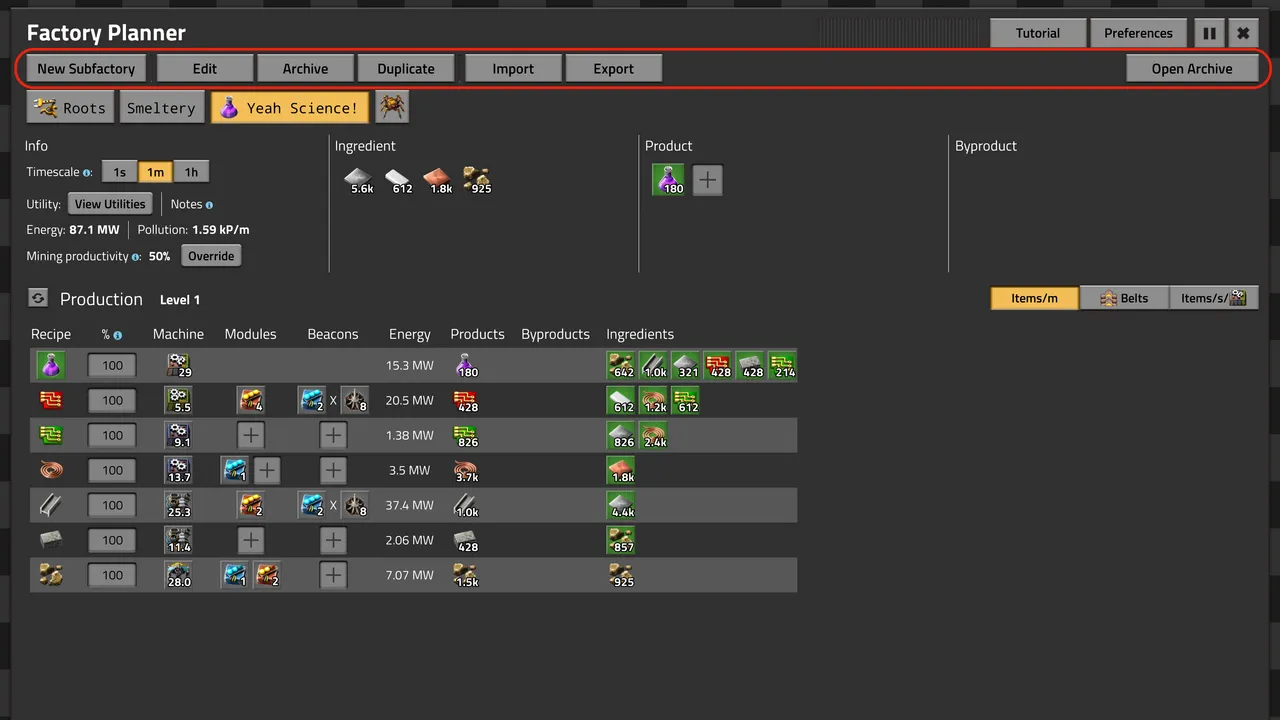Viewport: 1280px width, 720px height.
Task: Click the science pack 180 product icon
Action: (668, 180)
